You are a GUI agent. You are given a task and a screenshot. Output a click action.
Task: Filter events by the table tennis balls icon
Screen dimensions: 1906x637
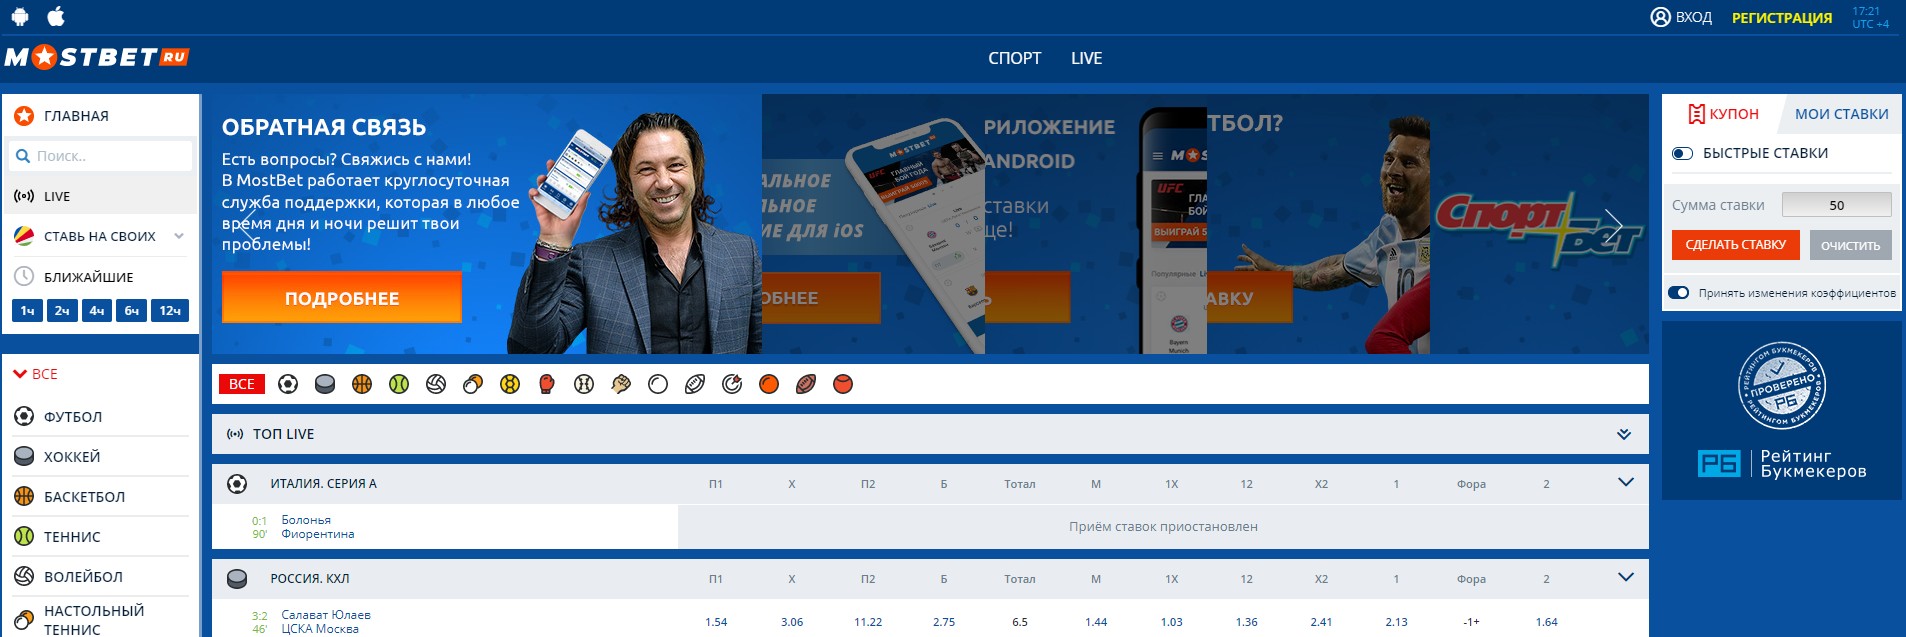(x=473, y=384)
